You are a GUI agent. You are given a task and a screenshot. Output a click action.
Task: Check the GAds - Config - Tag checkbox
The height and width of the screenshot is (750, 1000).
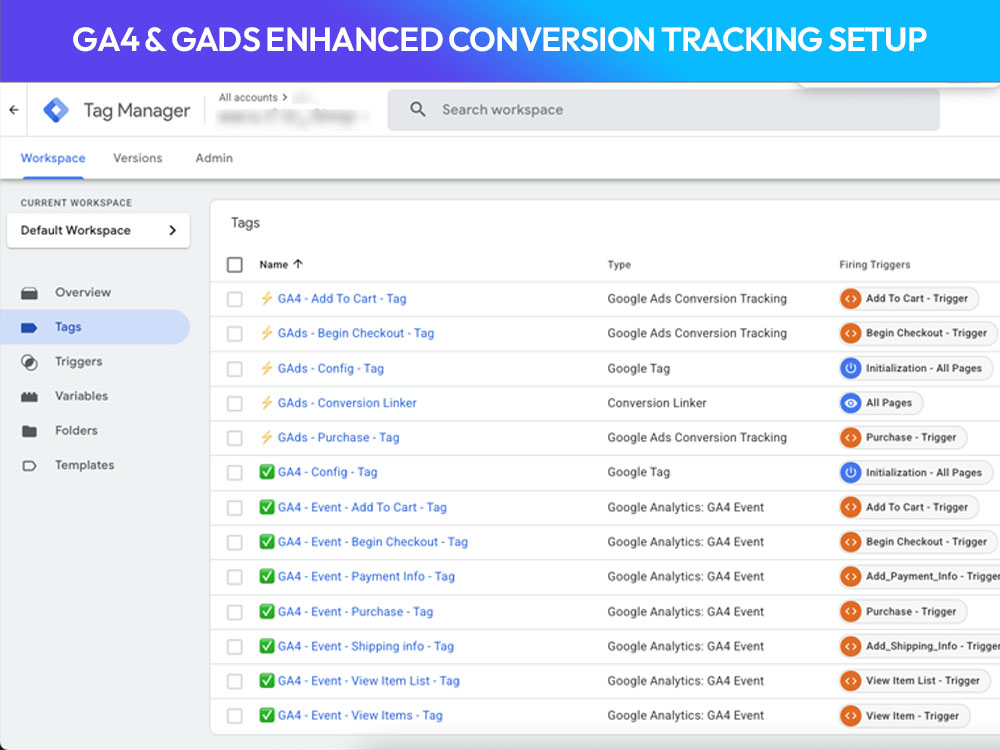coord(235,369)
